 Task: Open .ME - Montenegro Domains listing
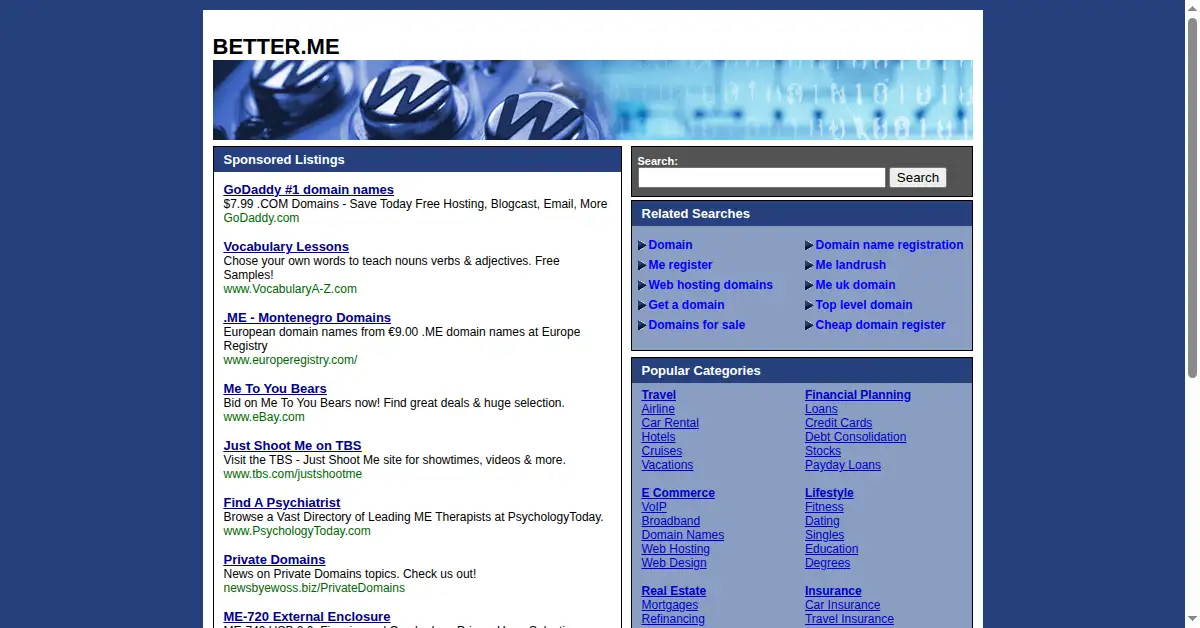pos(307,318)
